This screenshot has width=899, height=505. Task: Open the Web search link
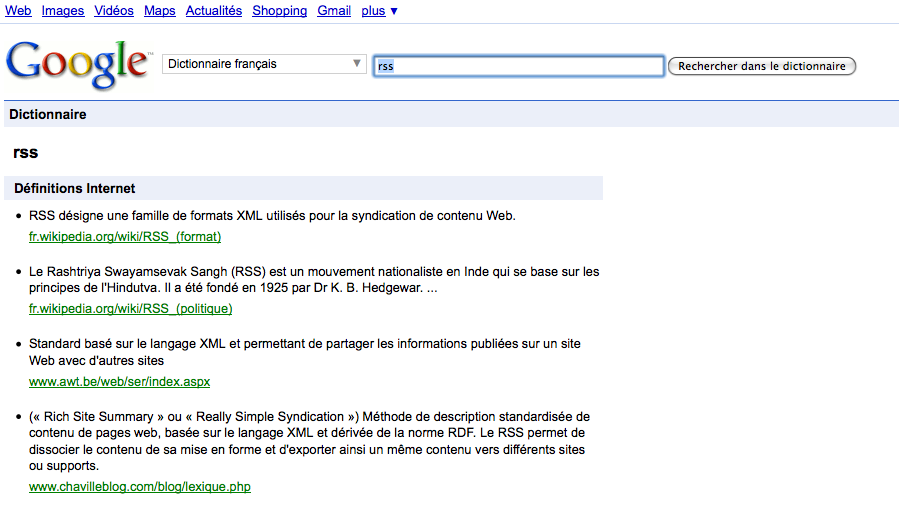coord(18,11)
